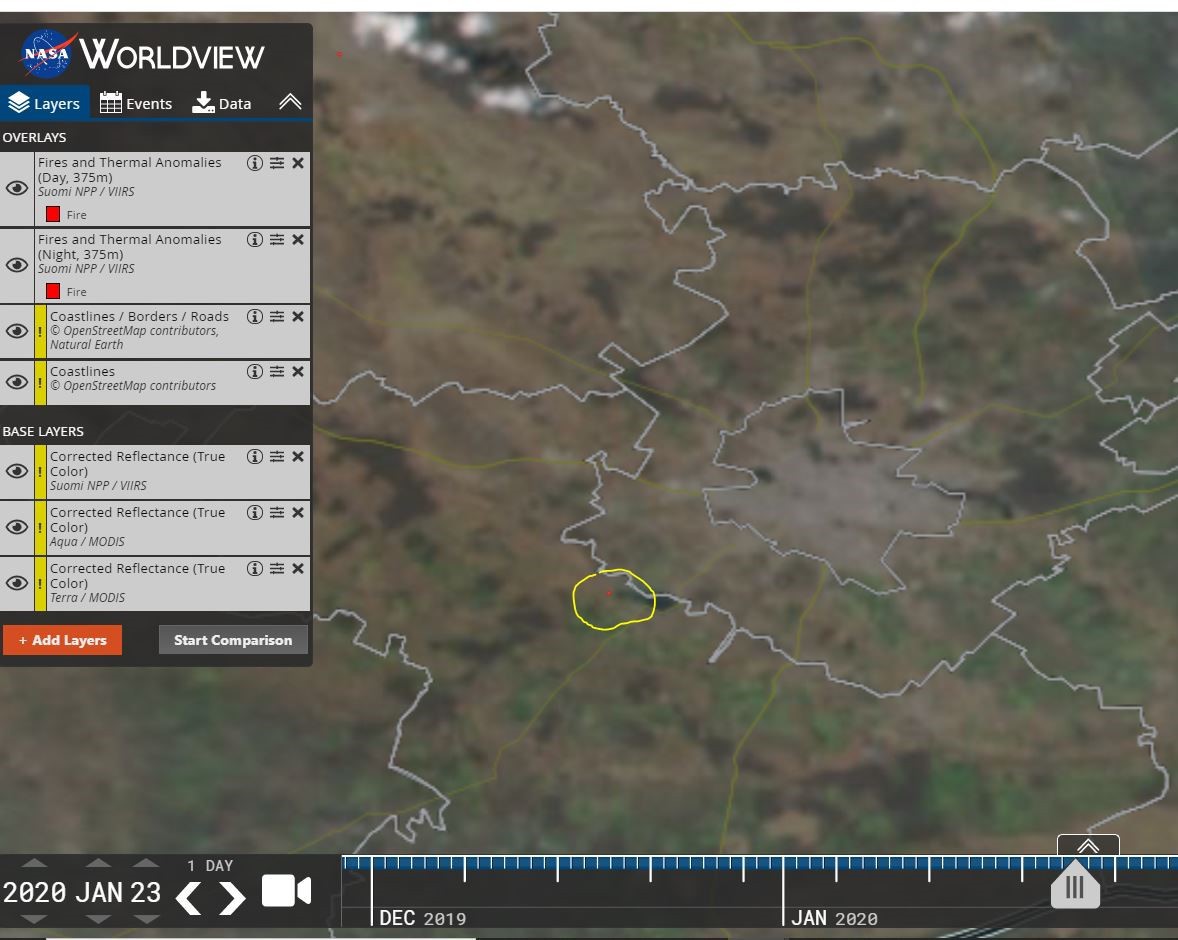Screen dimensions: 1178x940
Task: Switch to the Layers tab
Action: coord(45,103)
